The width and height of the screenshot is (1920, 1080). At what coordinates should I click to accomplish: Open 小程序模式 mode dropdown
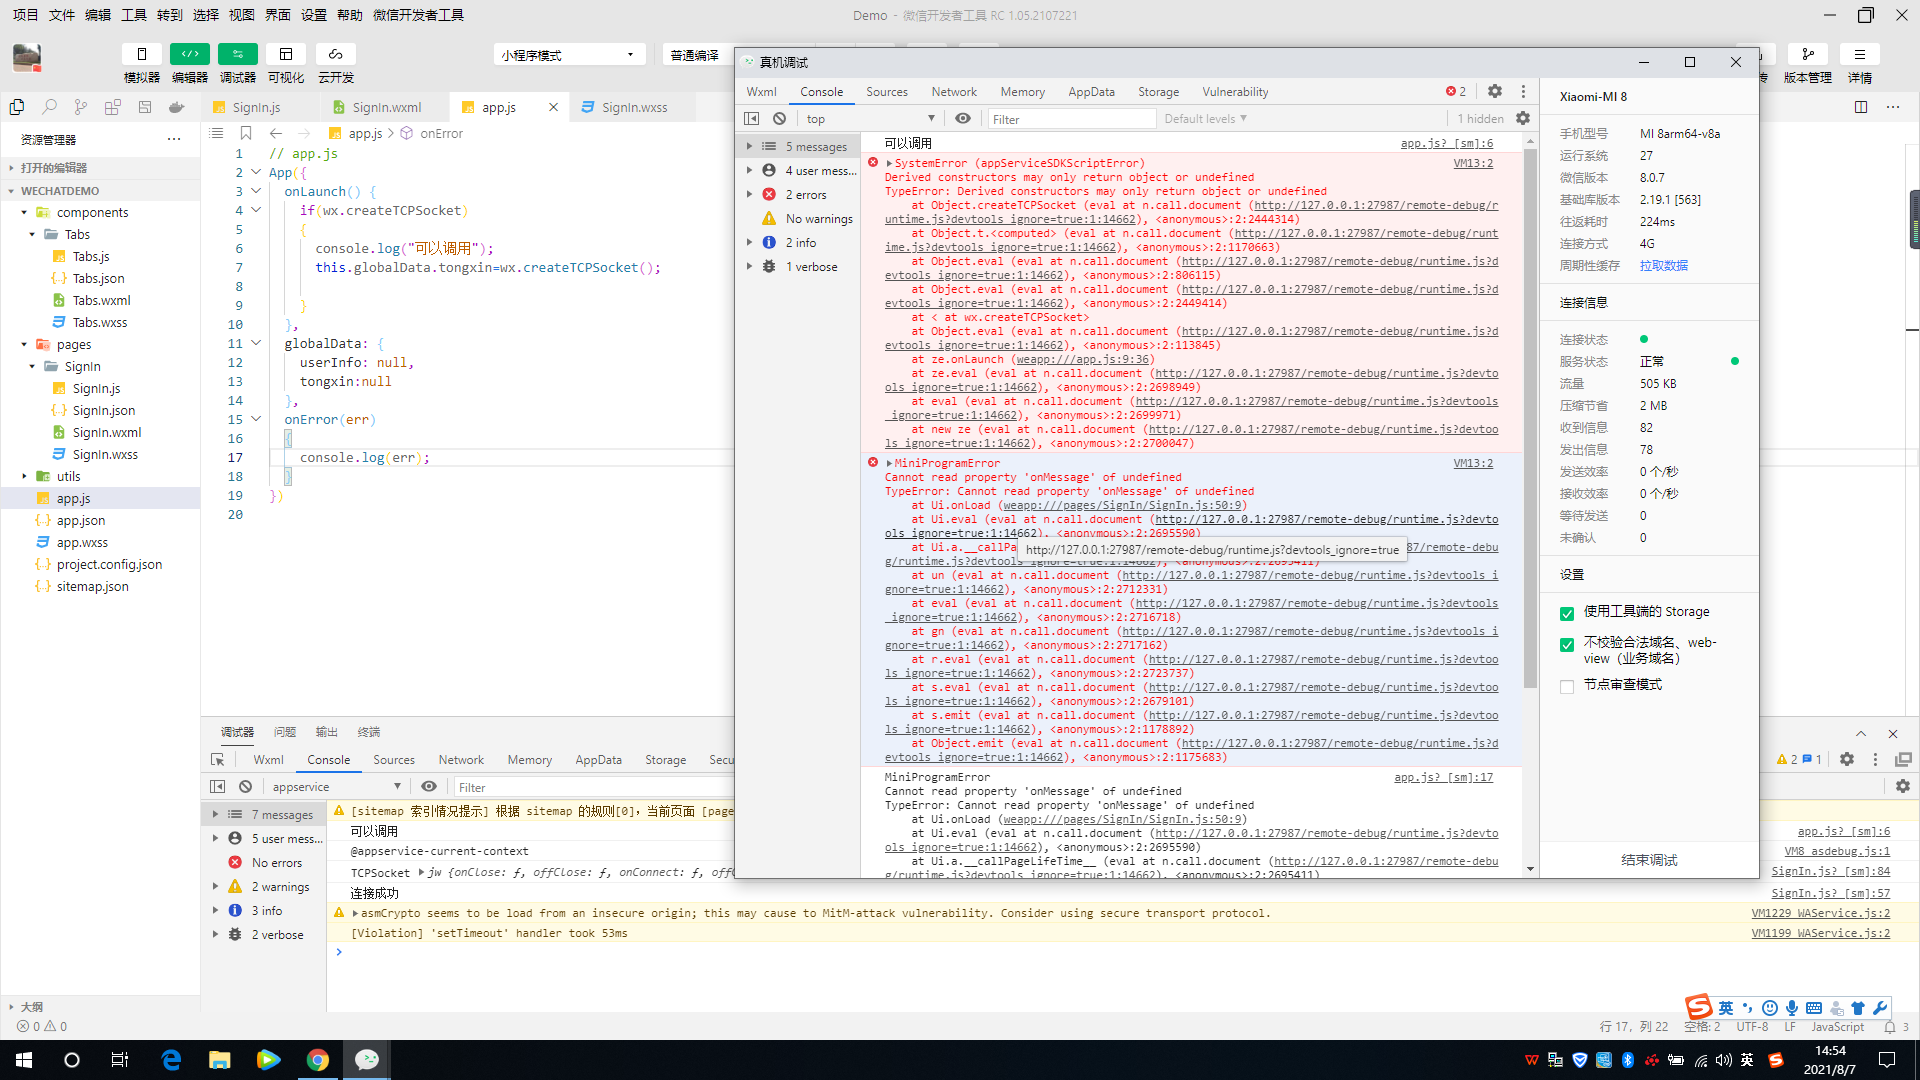point(568,55)
